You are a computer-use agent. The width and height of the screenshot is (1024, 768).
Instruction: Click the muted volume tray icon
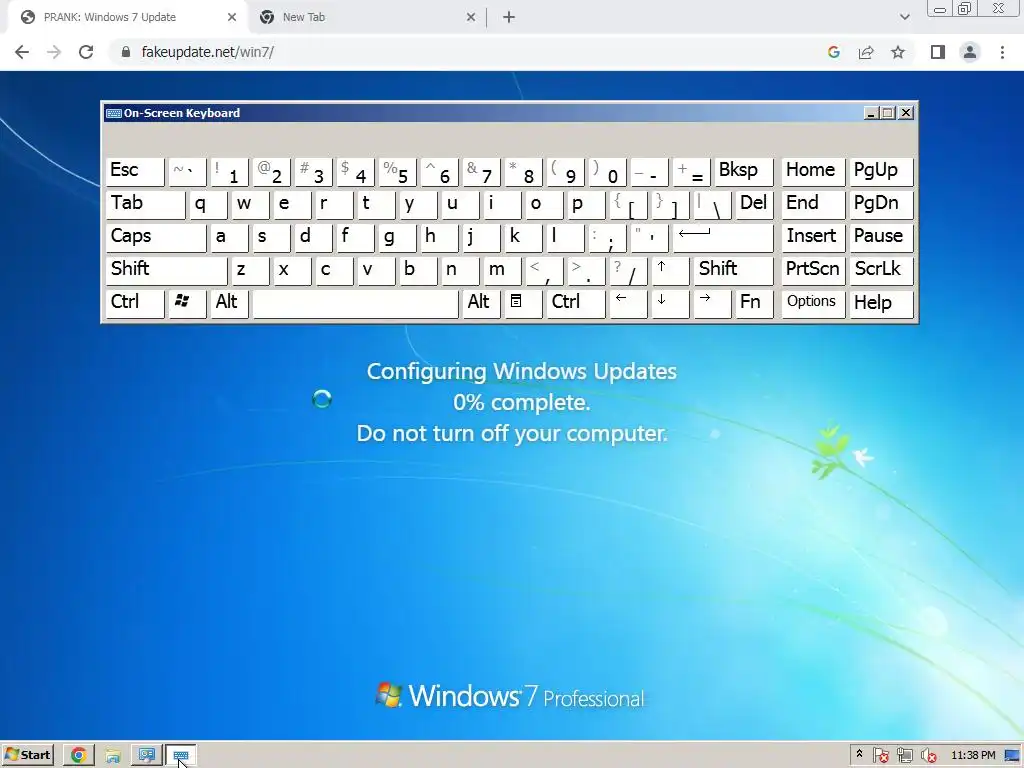[x=928, y=756]
